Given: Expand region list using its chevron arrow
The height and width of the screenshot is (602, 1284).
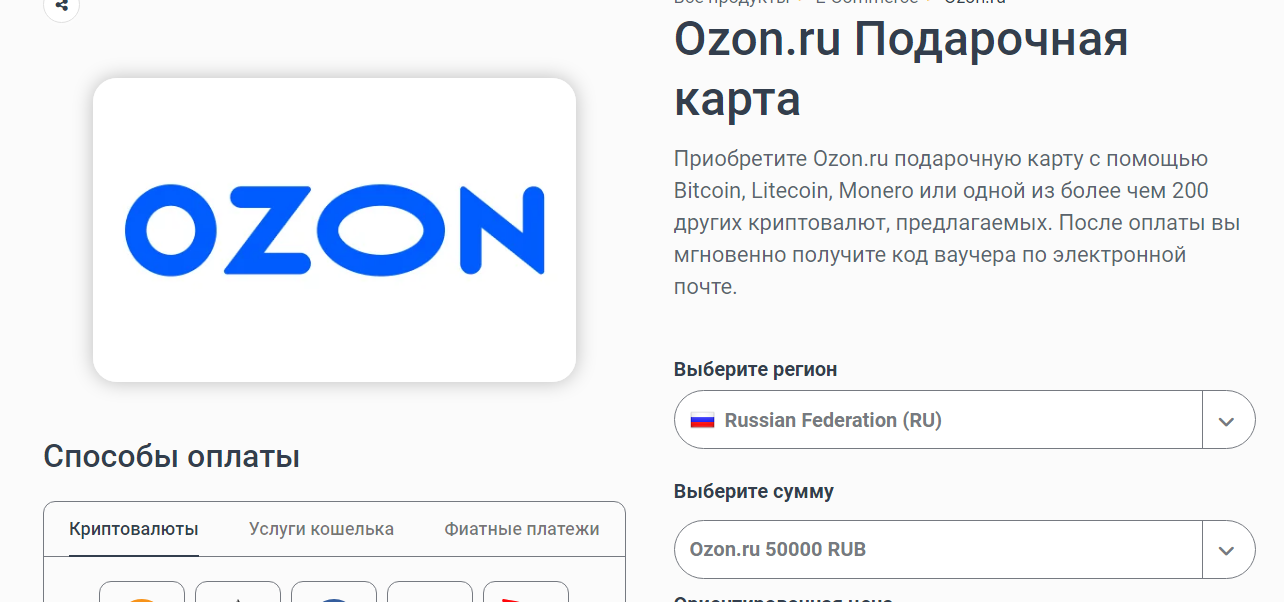Looking at the screenshot, I should point(1227,420).
